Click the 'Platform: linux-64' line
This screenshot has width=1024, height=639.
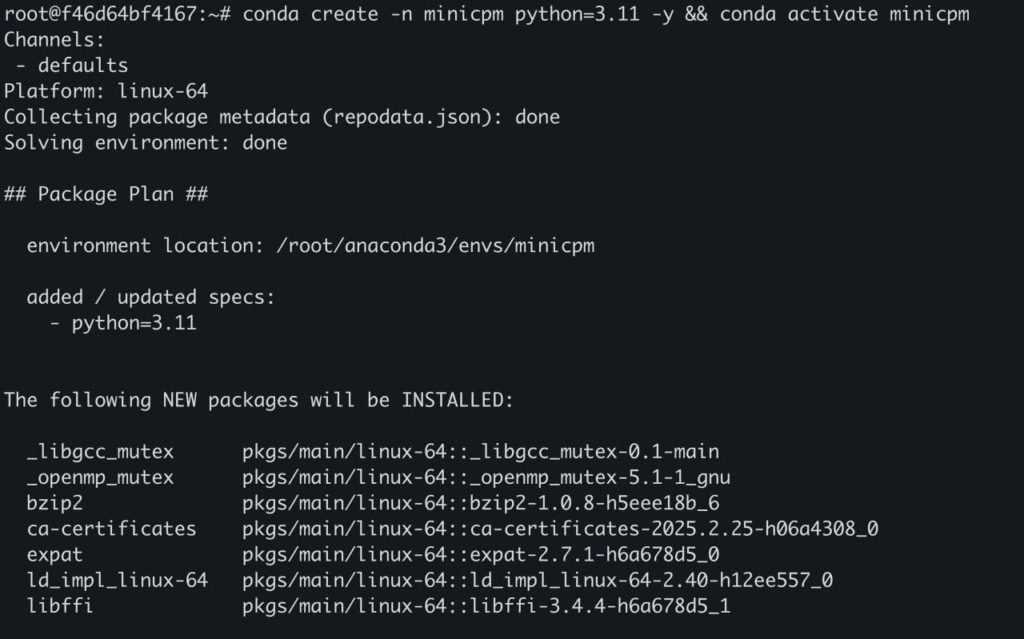(x=106, y=91)
